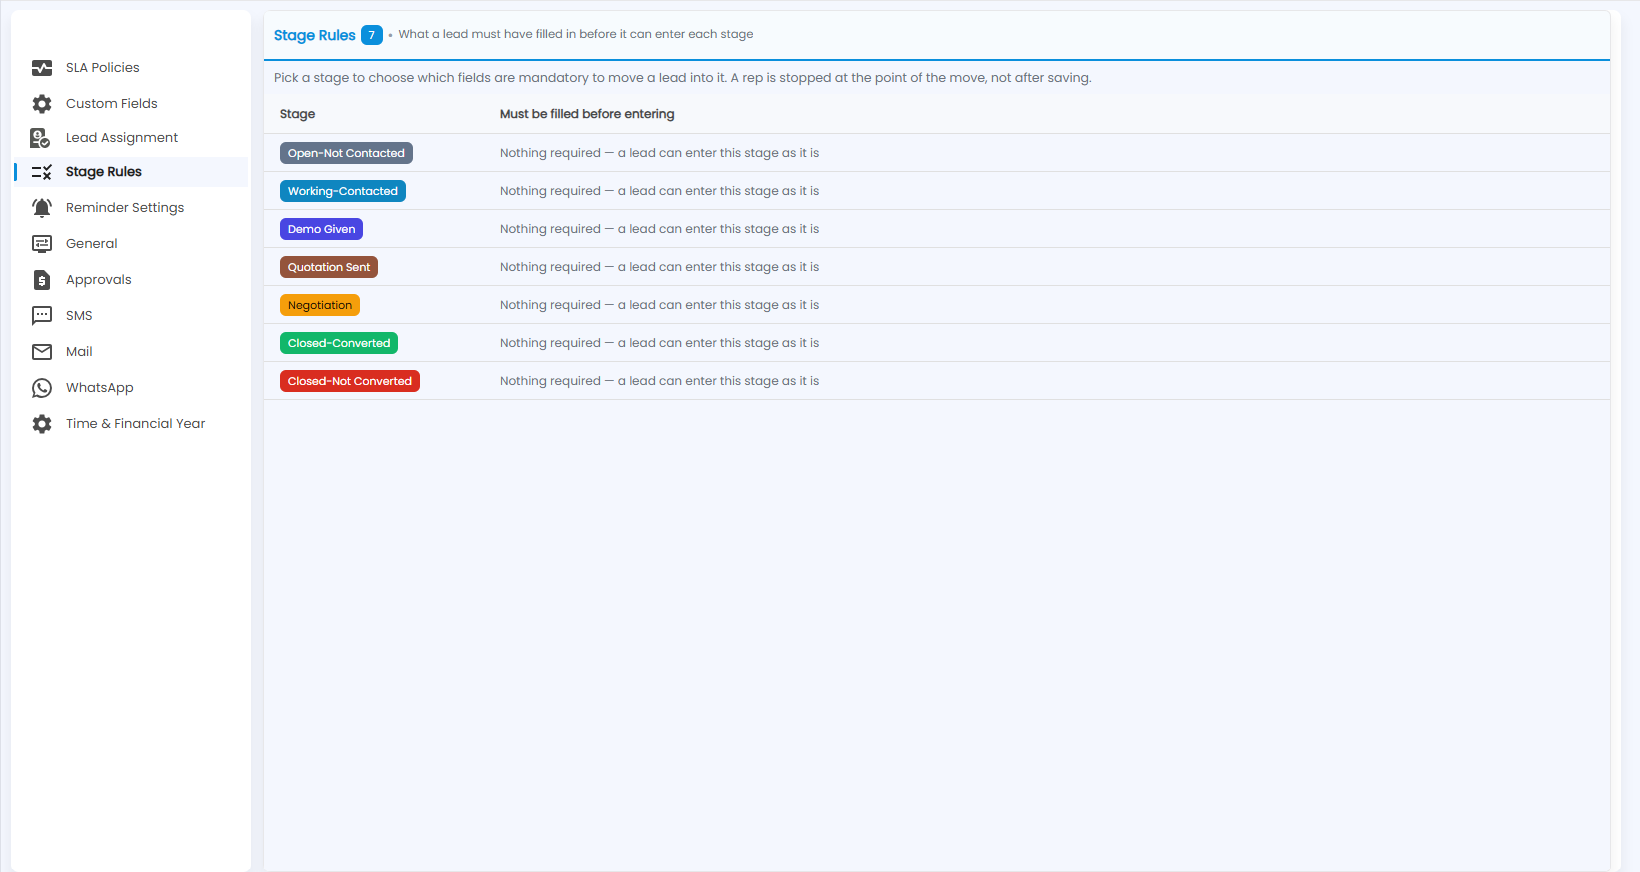Image resolution: width=1640 pixels, height=872 pixels.
Task: Open Mail settings label
Action: 79,352
